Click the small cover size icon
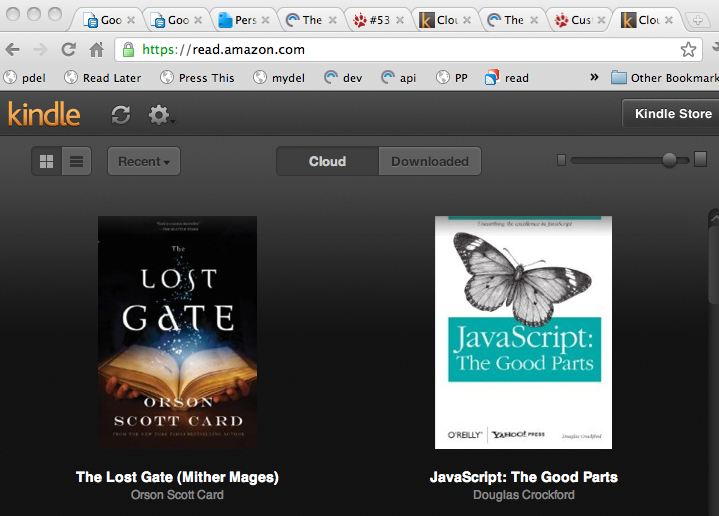This screenshot has height=516, width=719. tap(562, 160)
